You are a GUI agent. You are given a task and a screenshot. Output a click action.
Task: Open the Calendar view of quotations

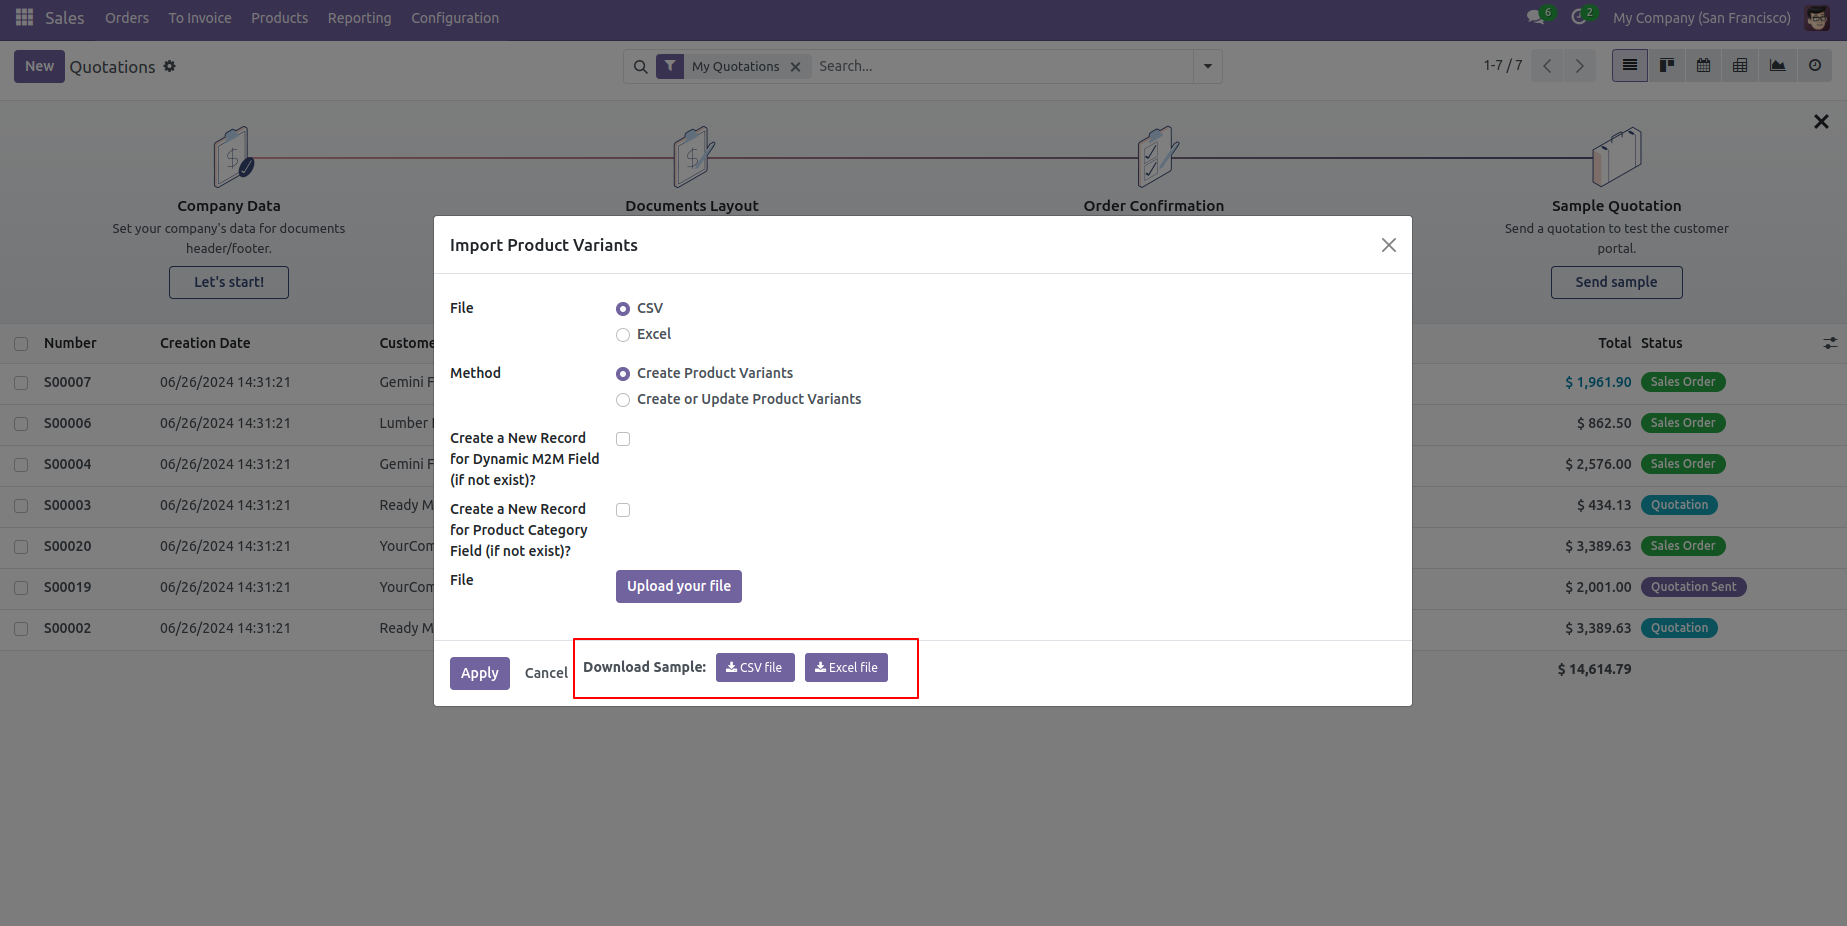click(x=1703, y=65)
